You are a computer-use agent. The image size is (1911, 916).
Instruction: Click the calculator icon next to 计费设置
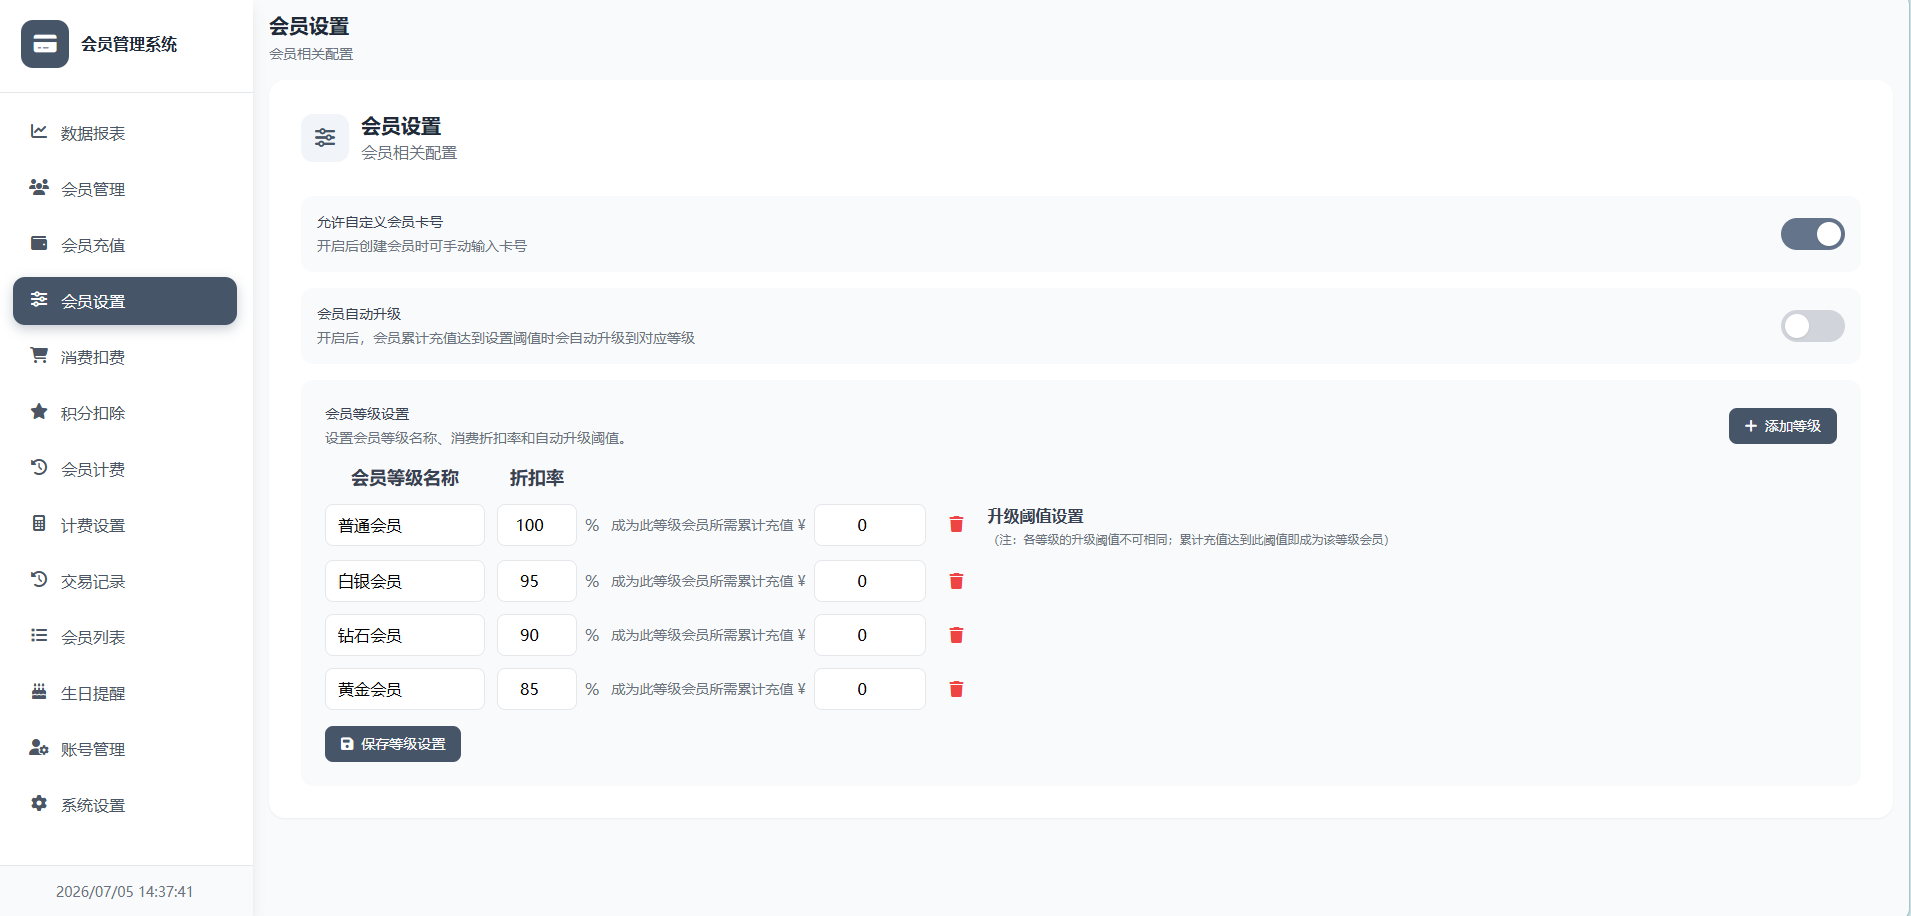pos(39,524)
